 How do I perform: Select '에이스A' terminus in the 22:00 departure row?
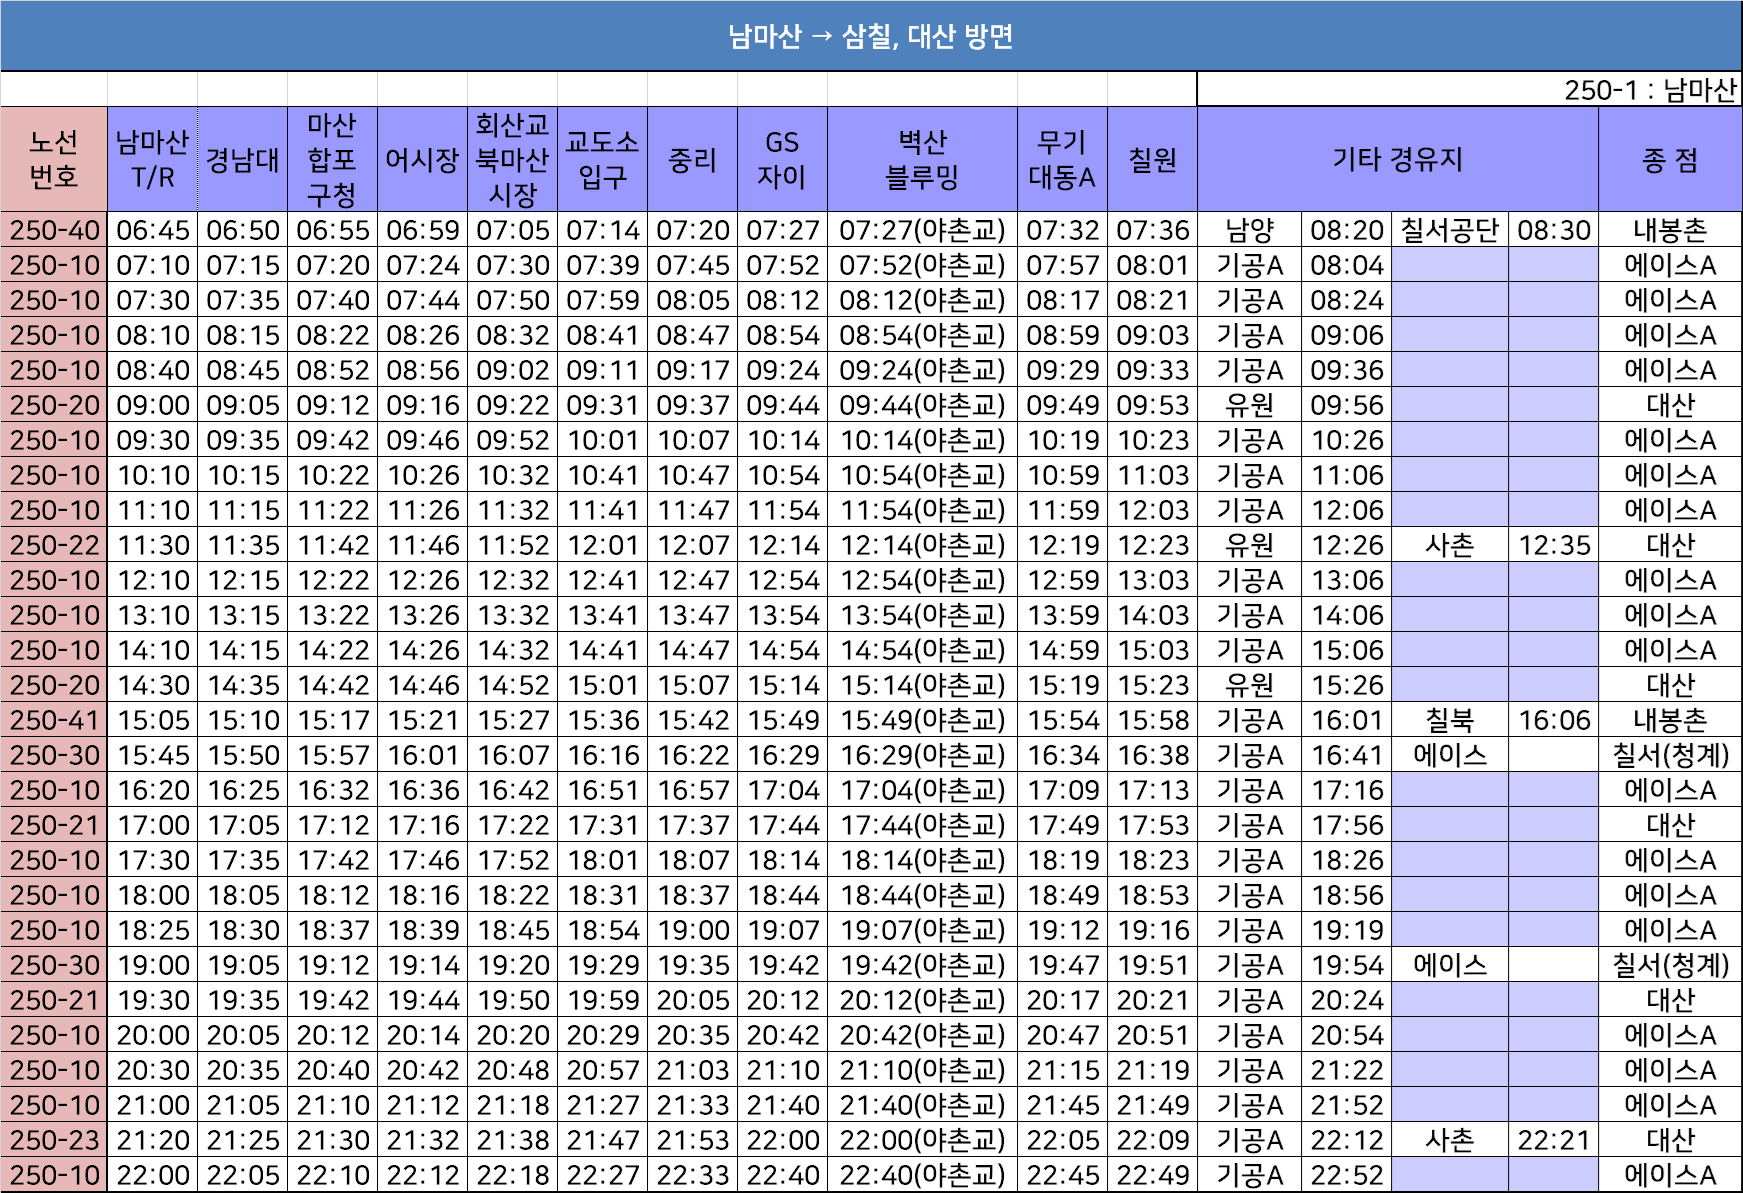point(1670,1175)
